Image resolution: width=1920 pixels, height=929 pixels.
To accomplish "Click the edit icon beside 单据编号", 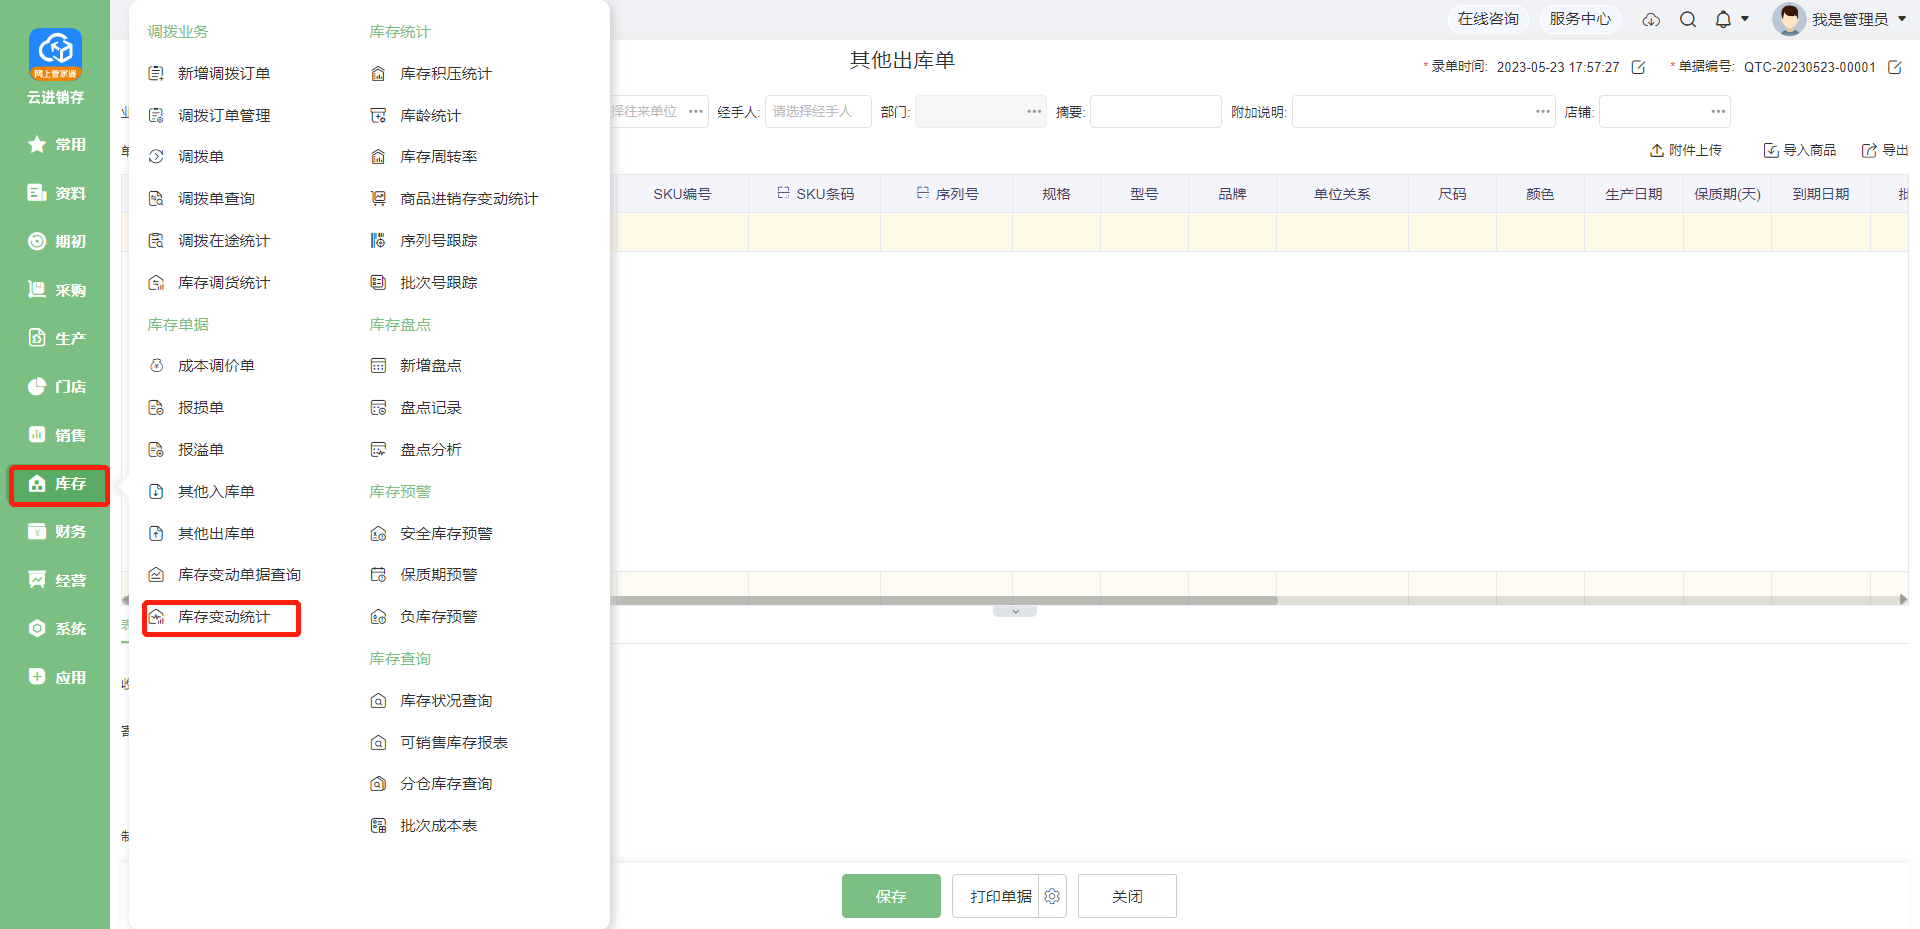I will pyautogui.click(x=1894, y=67).
